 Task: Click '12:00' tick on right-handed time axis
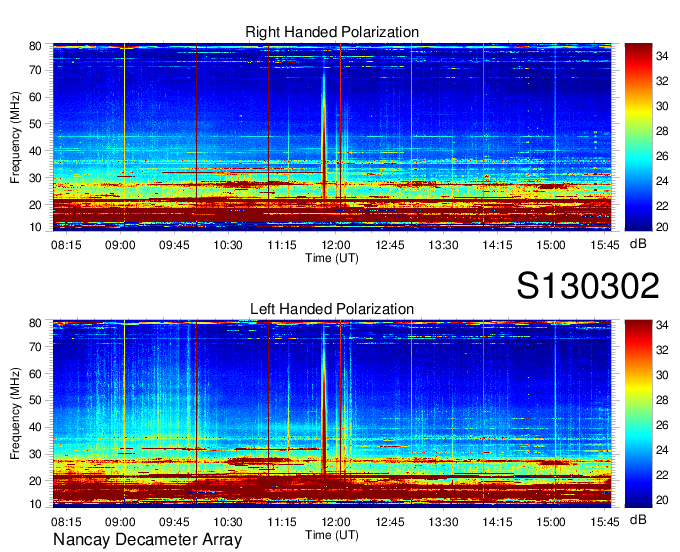tap(336, 245)
